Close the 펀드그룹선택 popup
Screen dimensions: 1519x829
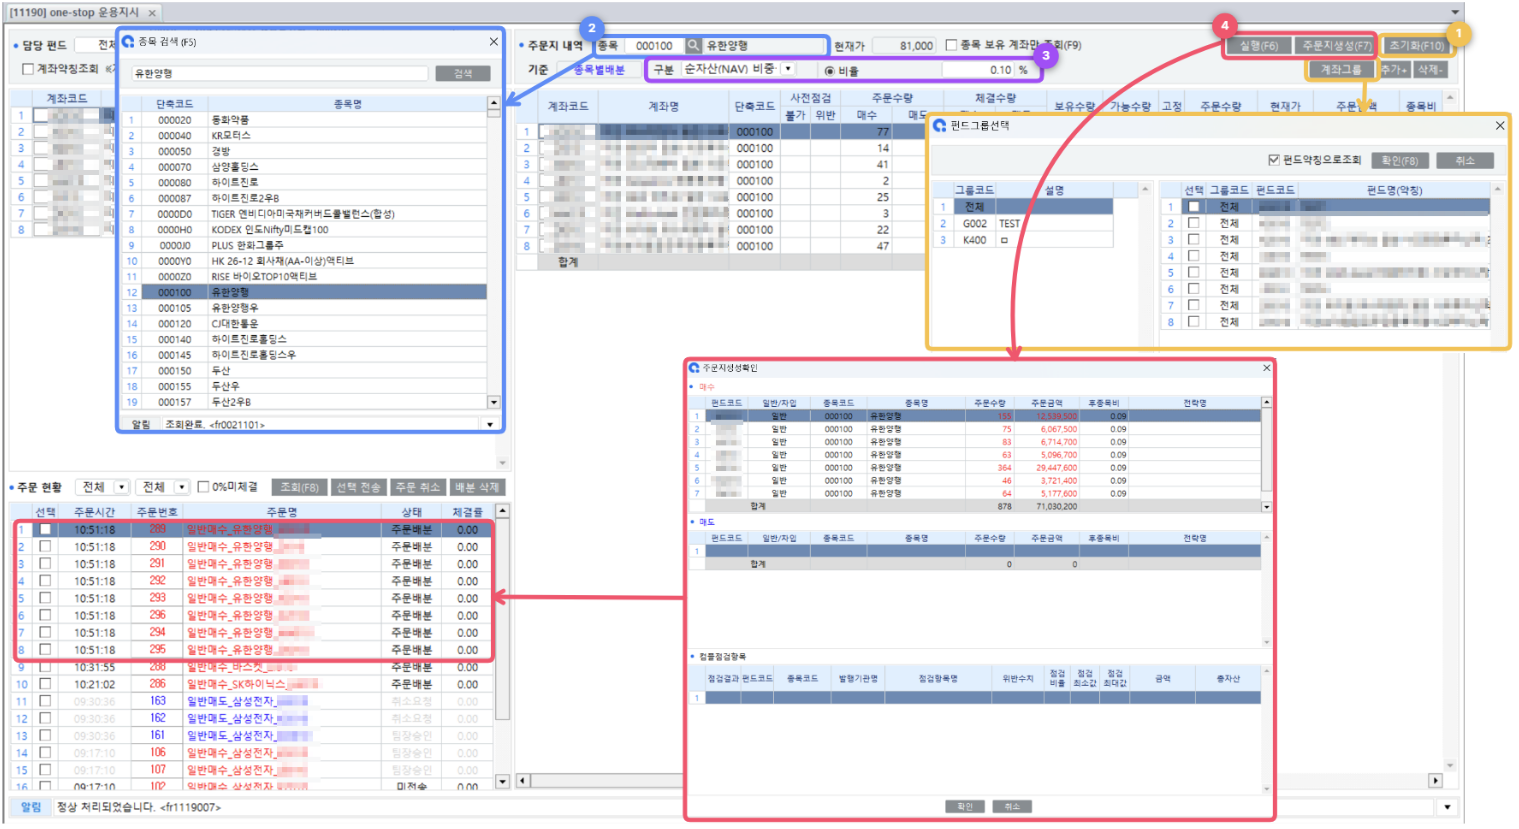[x=1499, y=125]
